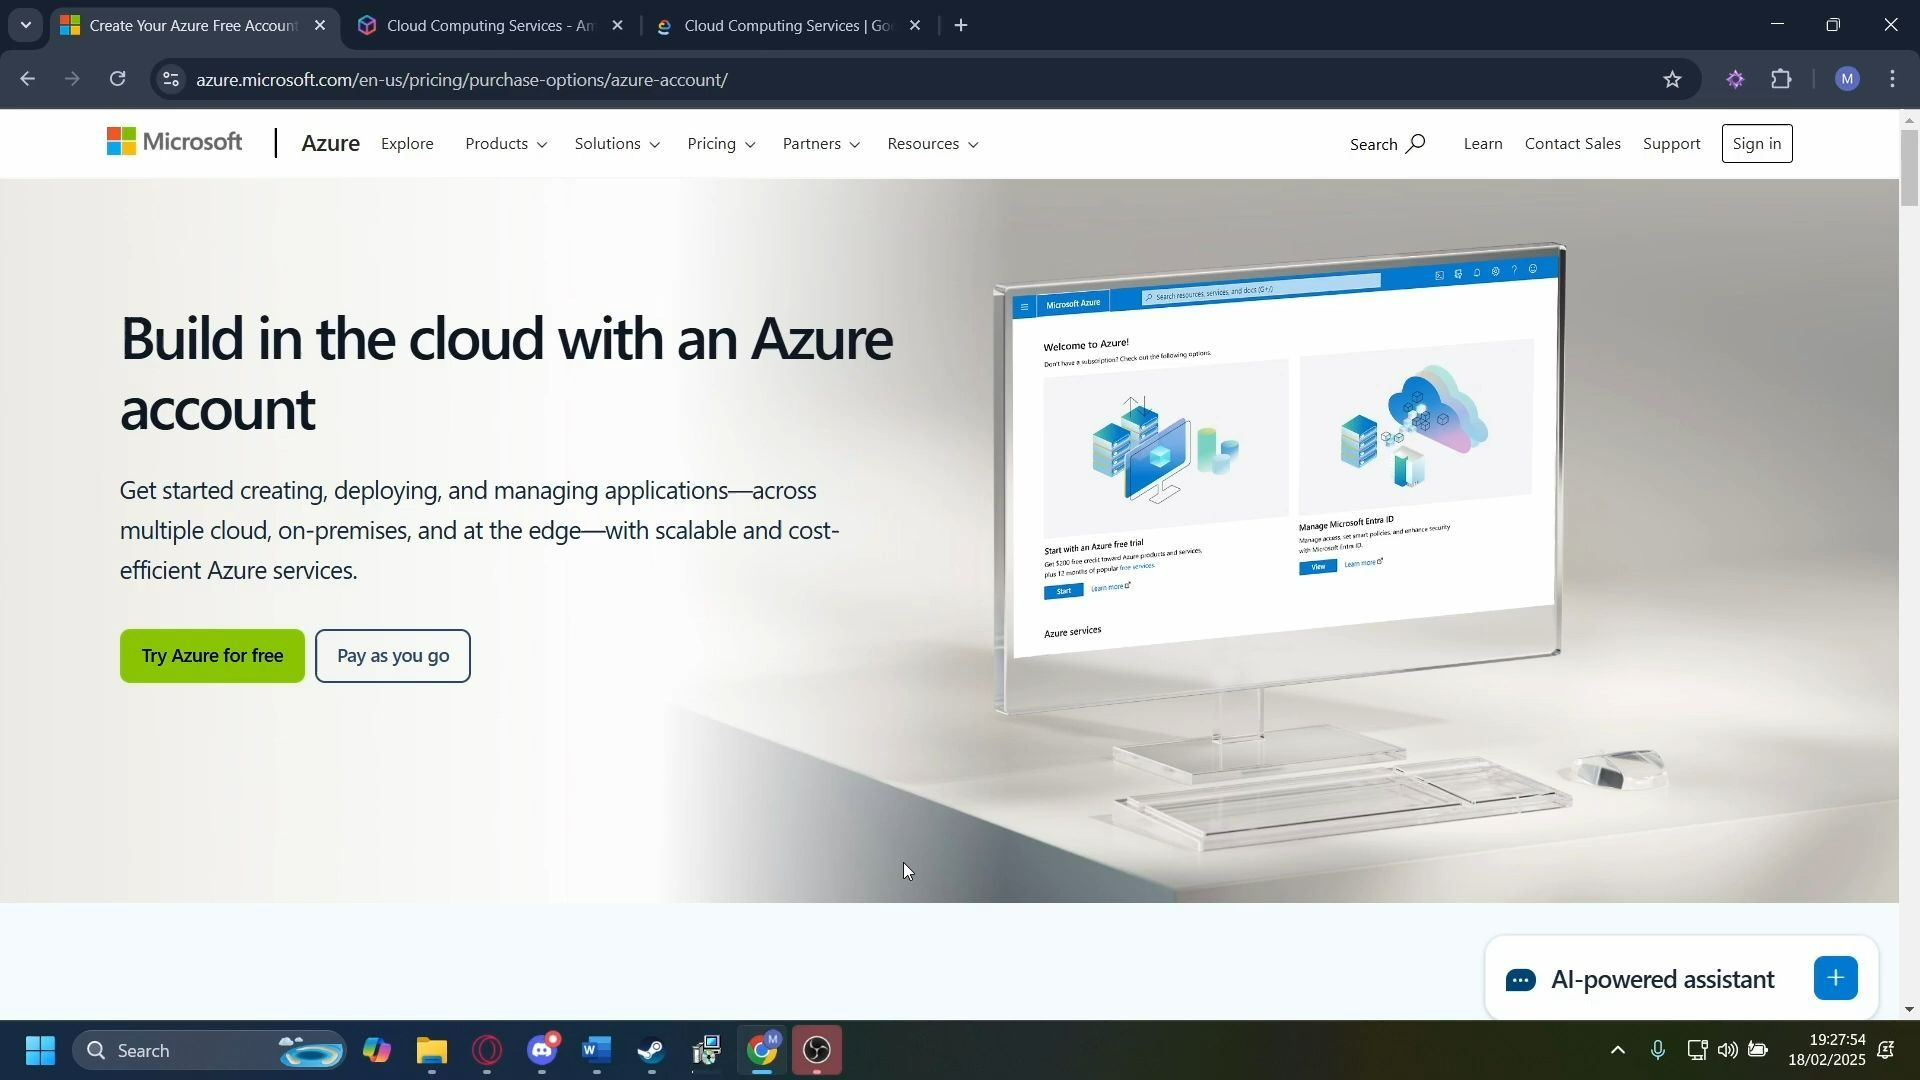Expand the Resources dropdown

(933, 144)
